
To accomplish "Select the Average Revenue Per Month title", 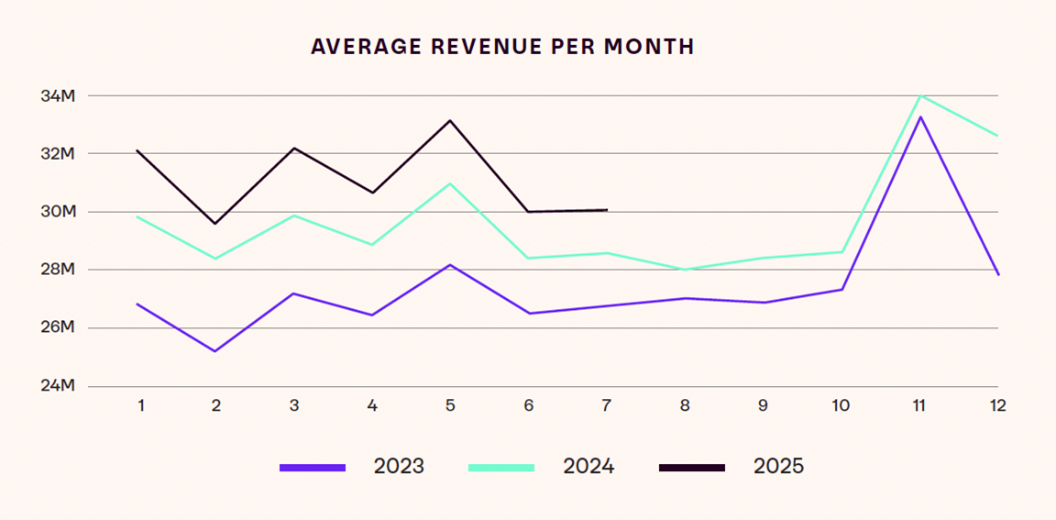I will click(x=502, y=47).
